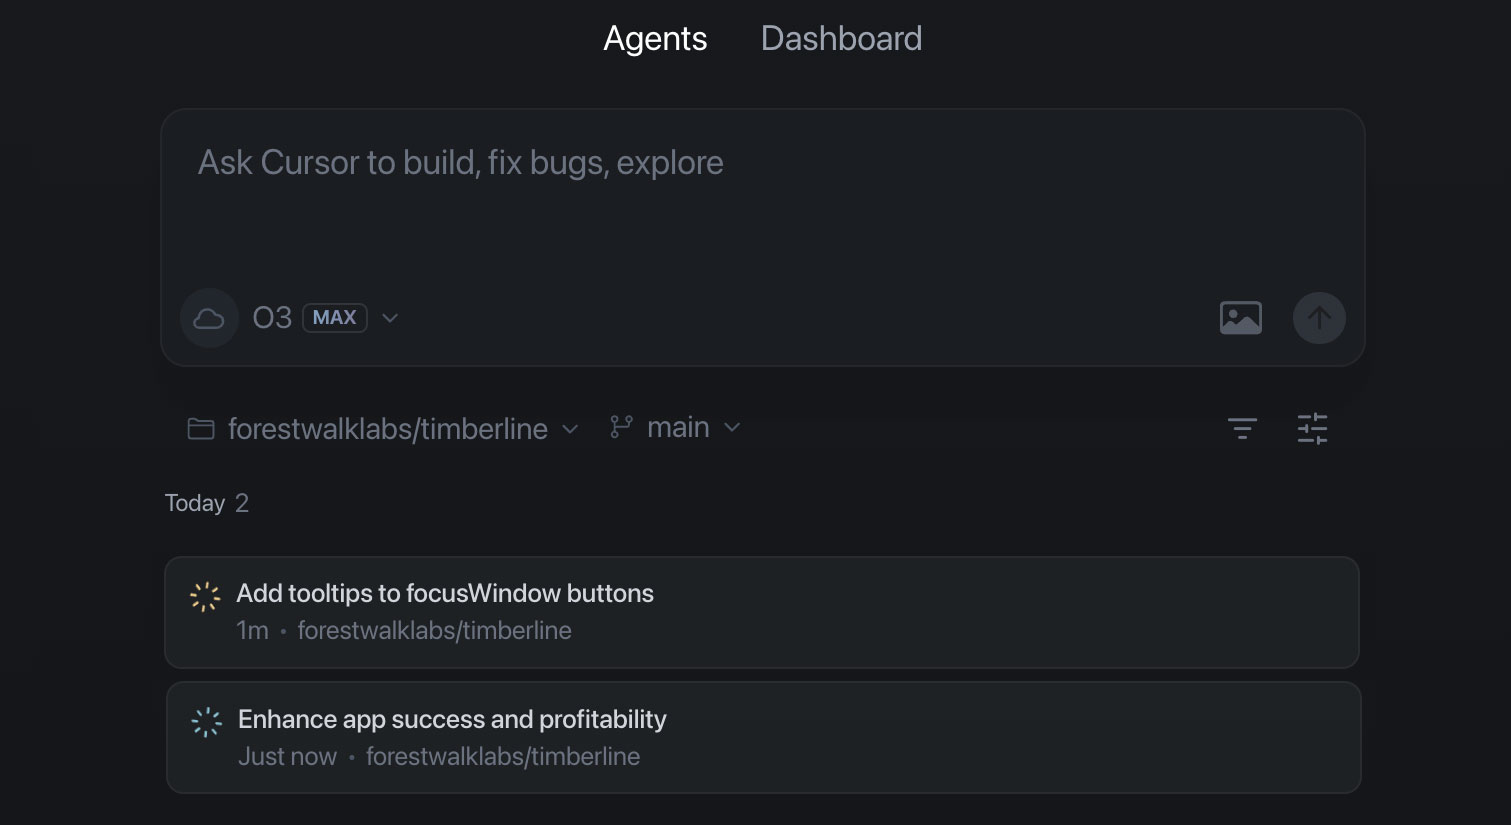Click the yellow spinner on tooltips task
The width and height of the screenshot is (1511, 825).
click(x=205, y=597)
